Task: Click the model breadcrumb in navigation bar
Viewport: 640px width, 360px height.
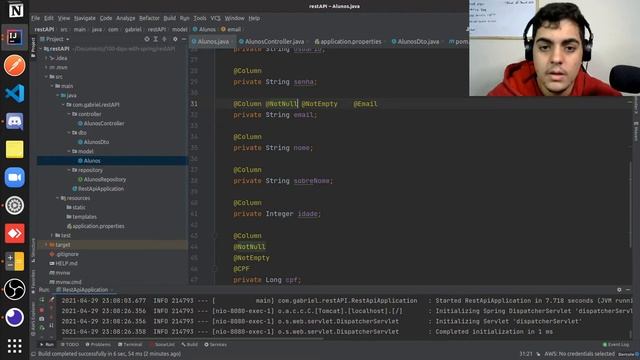Action: (179, 29)
